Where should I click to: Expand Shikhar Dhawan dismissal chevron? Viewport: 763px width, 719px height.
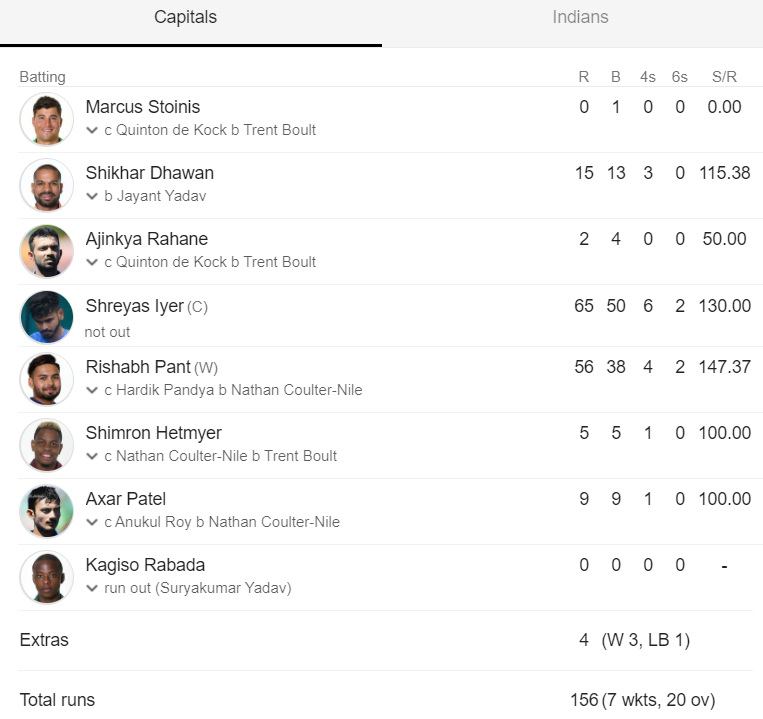click(91, 196)
